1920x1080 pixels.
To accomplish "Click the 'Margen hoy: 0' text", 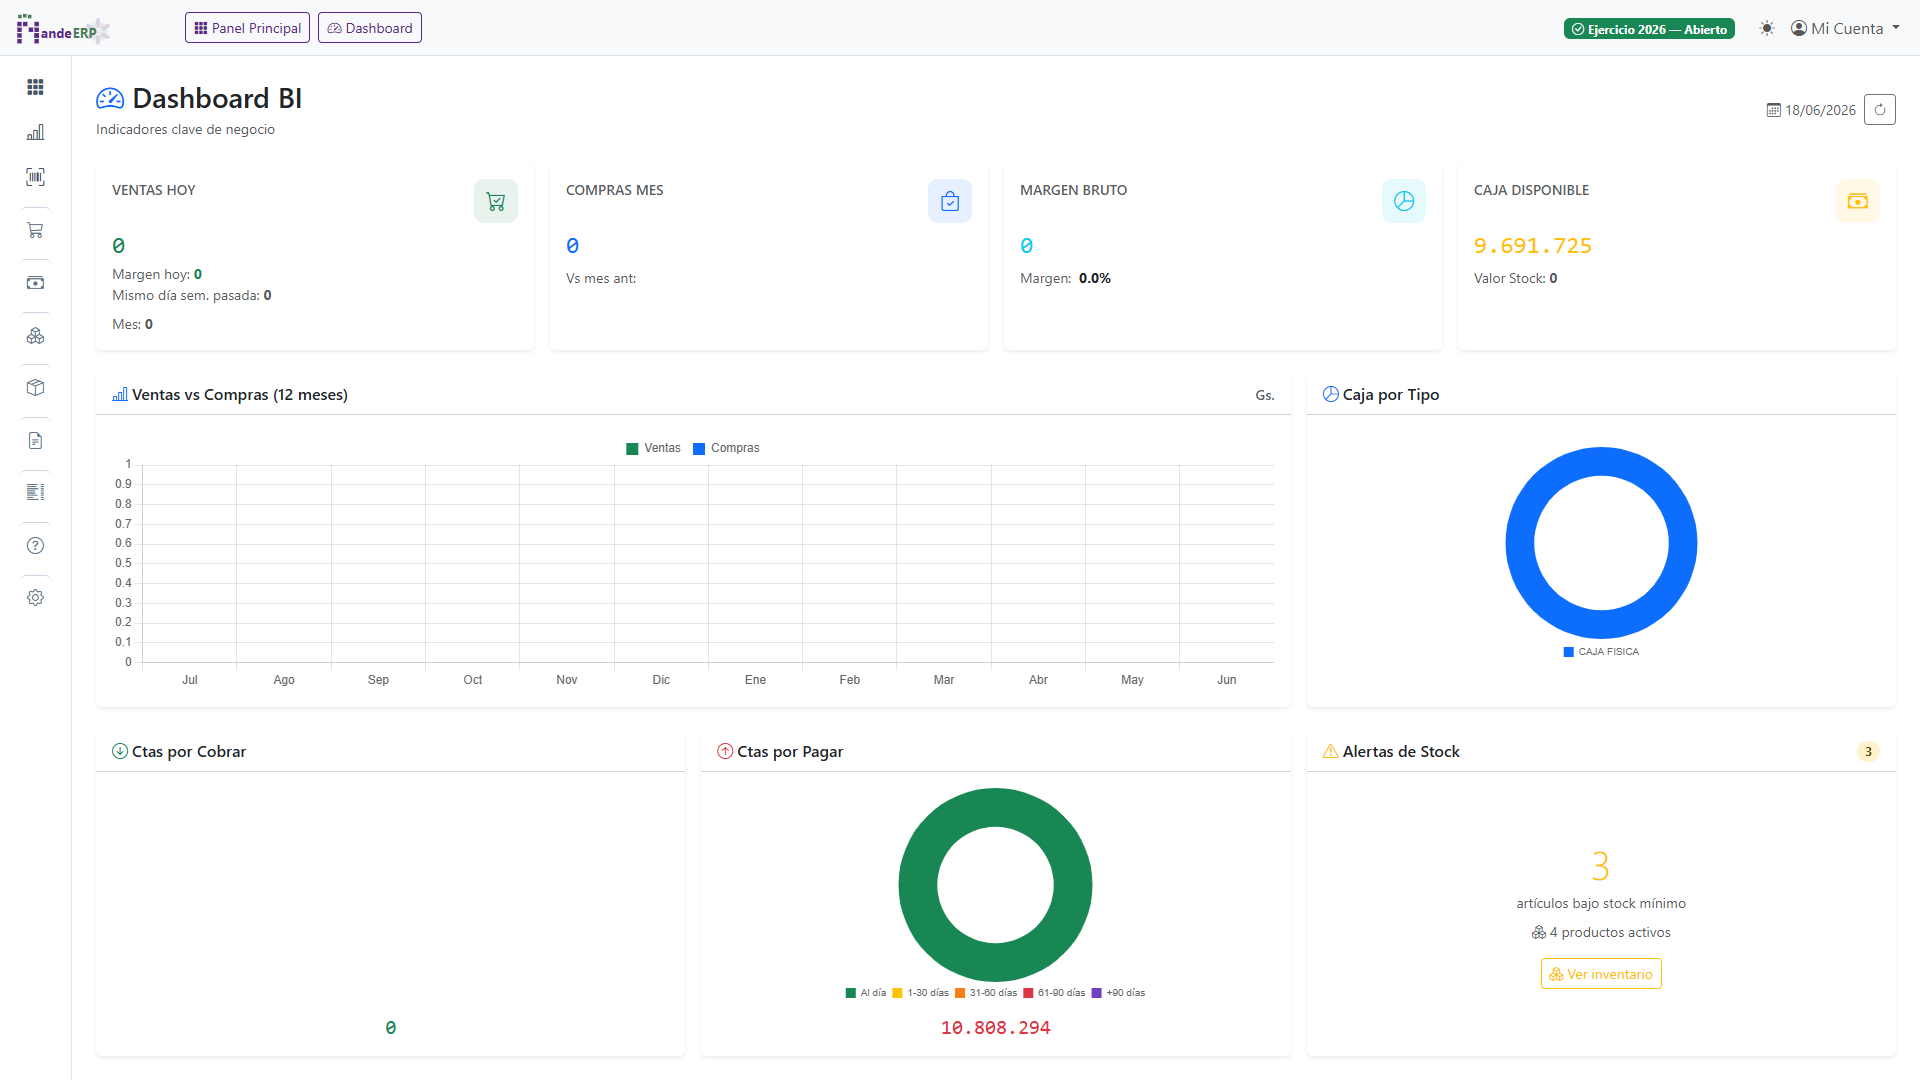I will (x=157, y=274).
